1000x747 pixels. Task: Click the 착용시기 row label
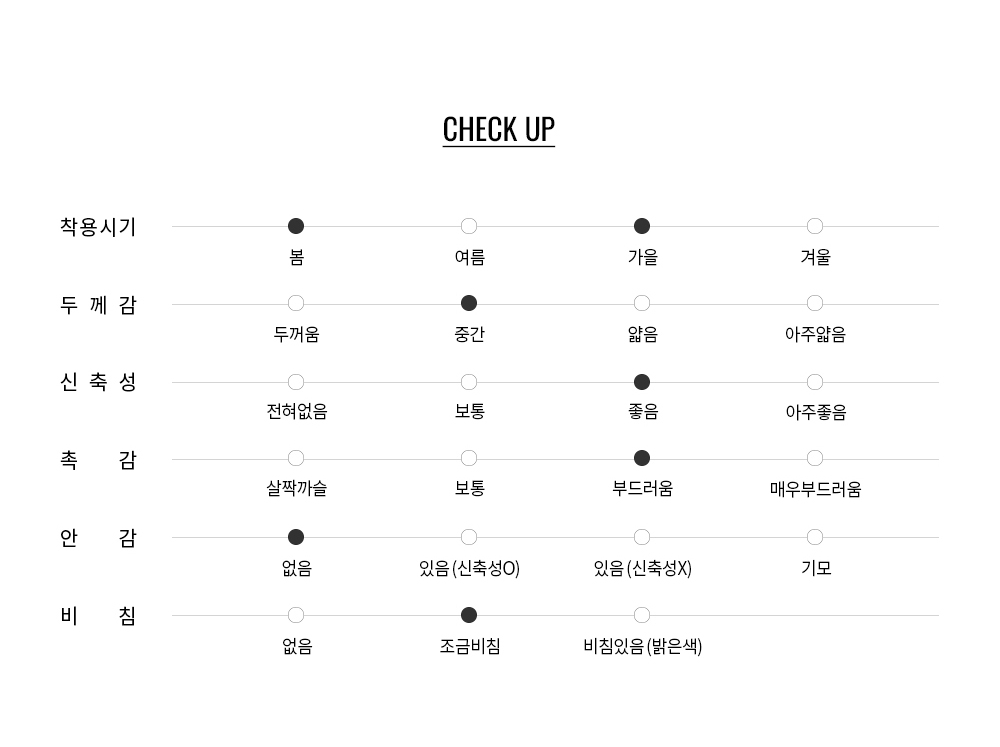point(98,227)
